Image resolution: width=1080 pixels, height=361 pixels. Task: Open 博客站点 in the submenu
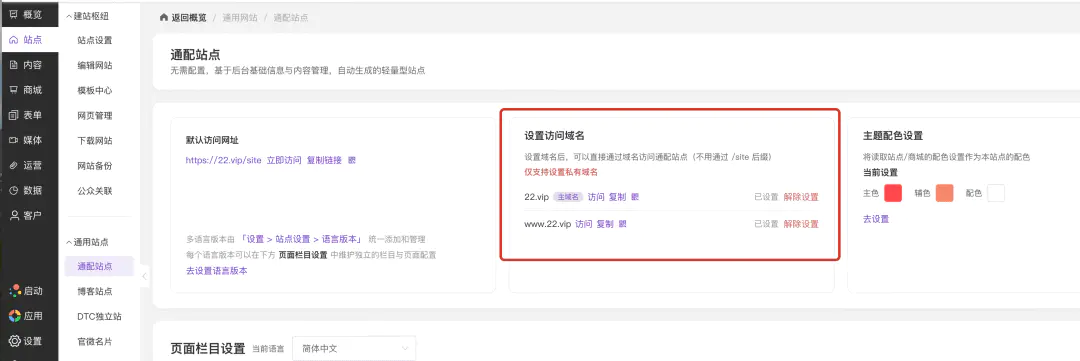tap(95, 291)
